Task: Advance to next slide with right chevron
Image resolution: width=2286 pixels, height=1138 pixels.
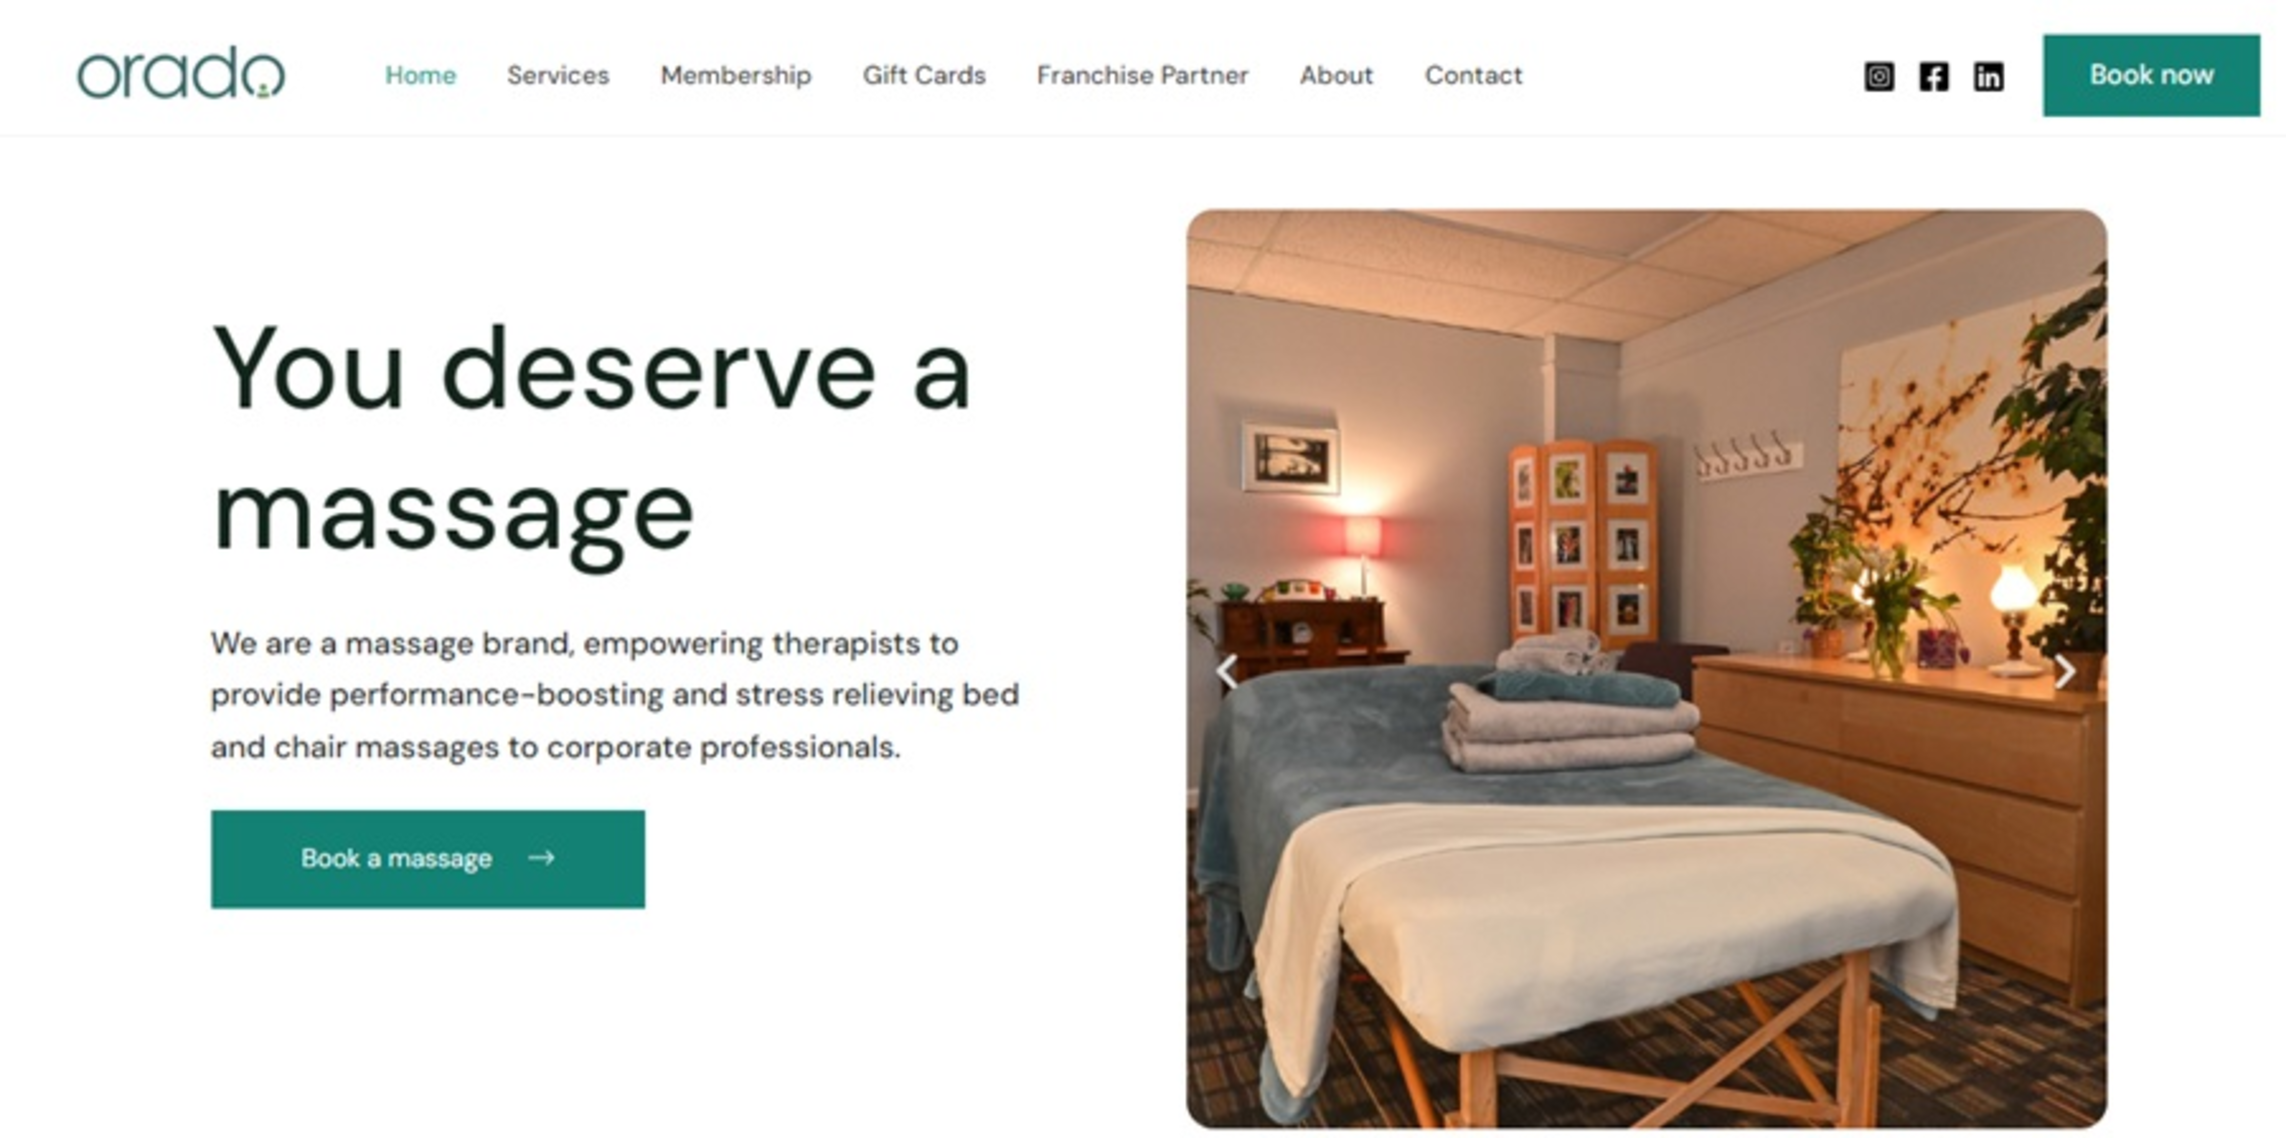Action: coord(2065,670)
